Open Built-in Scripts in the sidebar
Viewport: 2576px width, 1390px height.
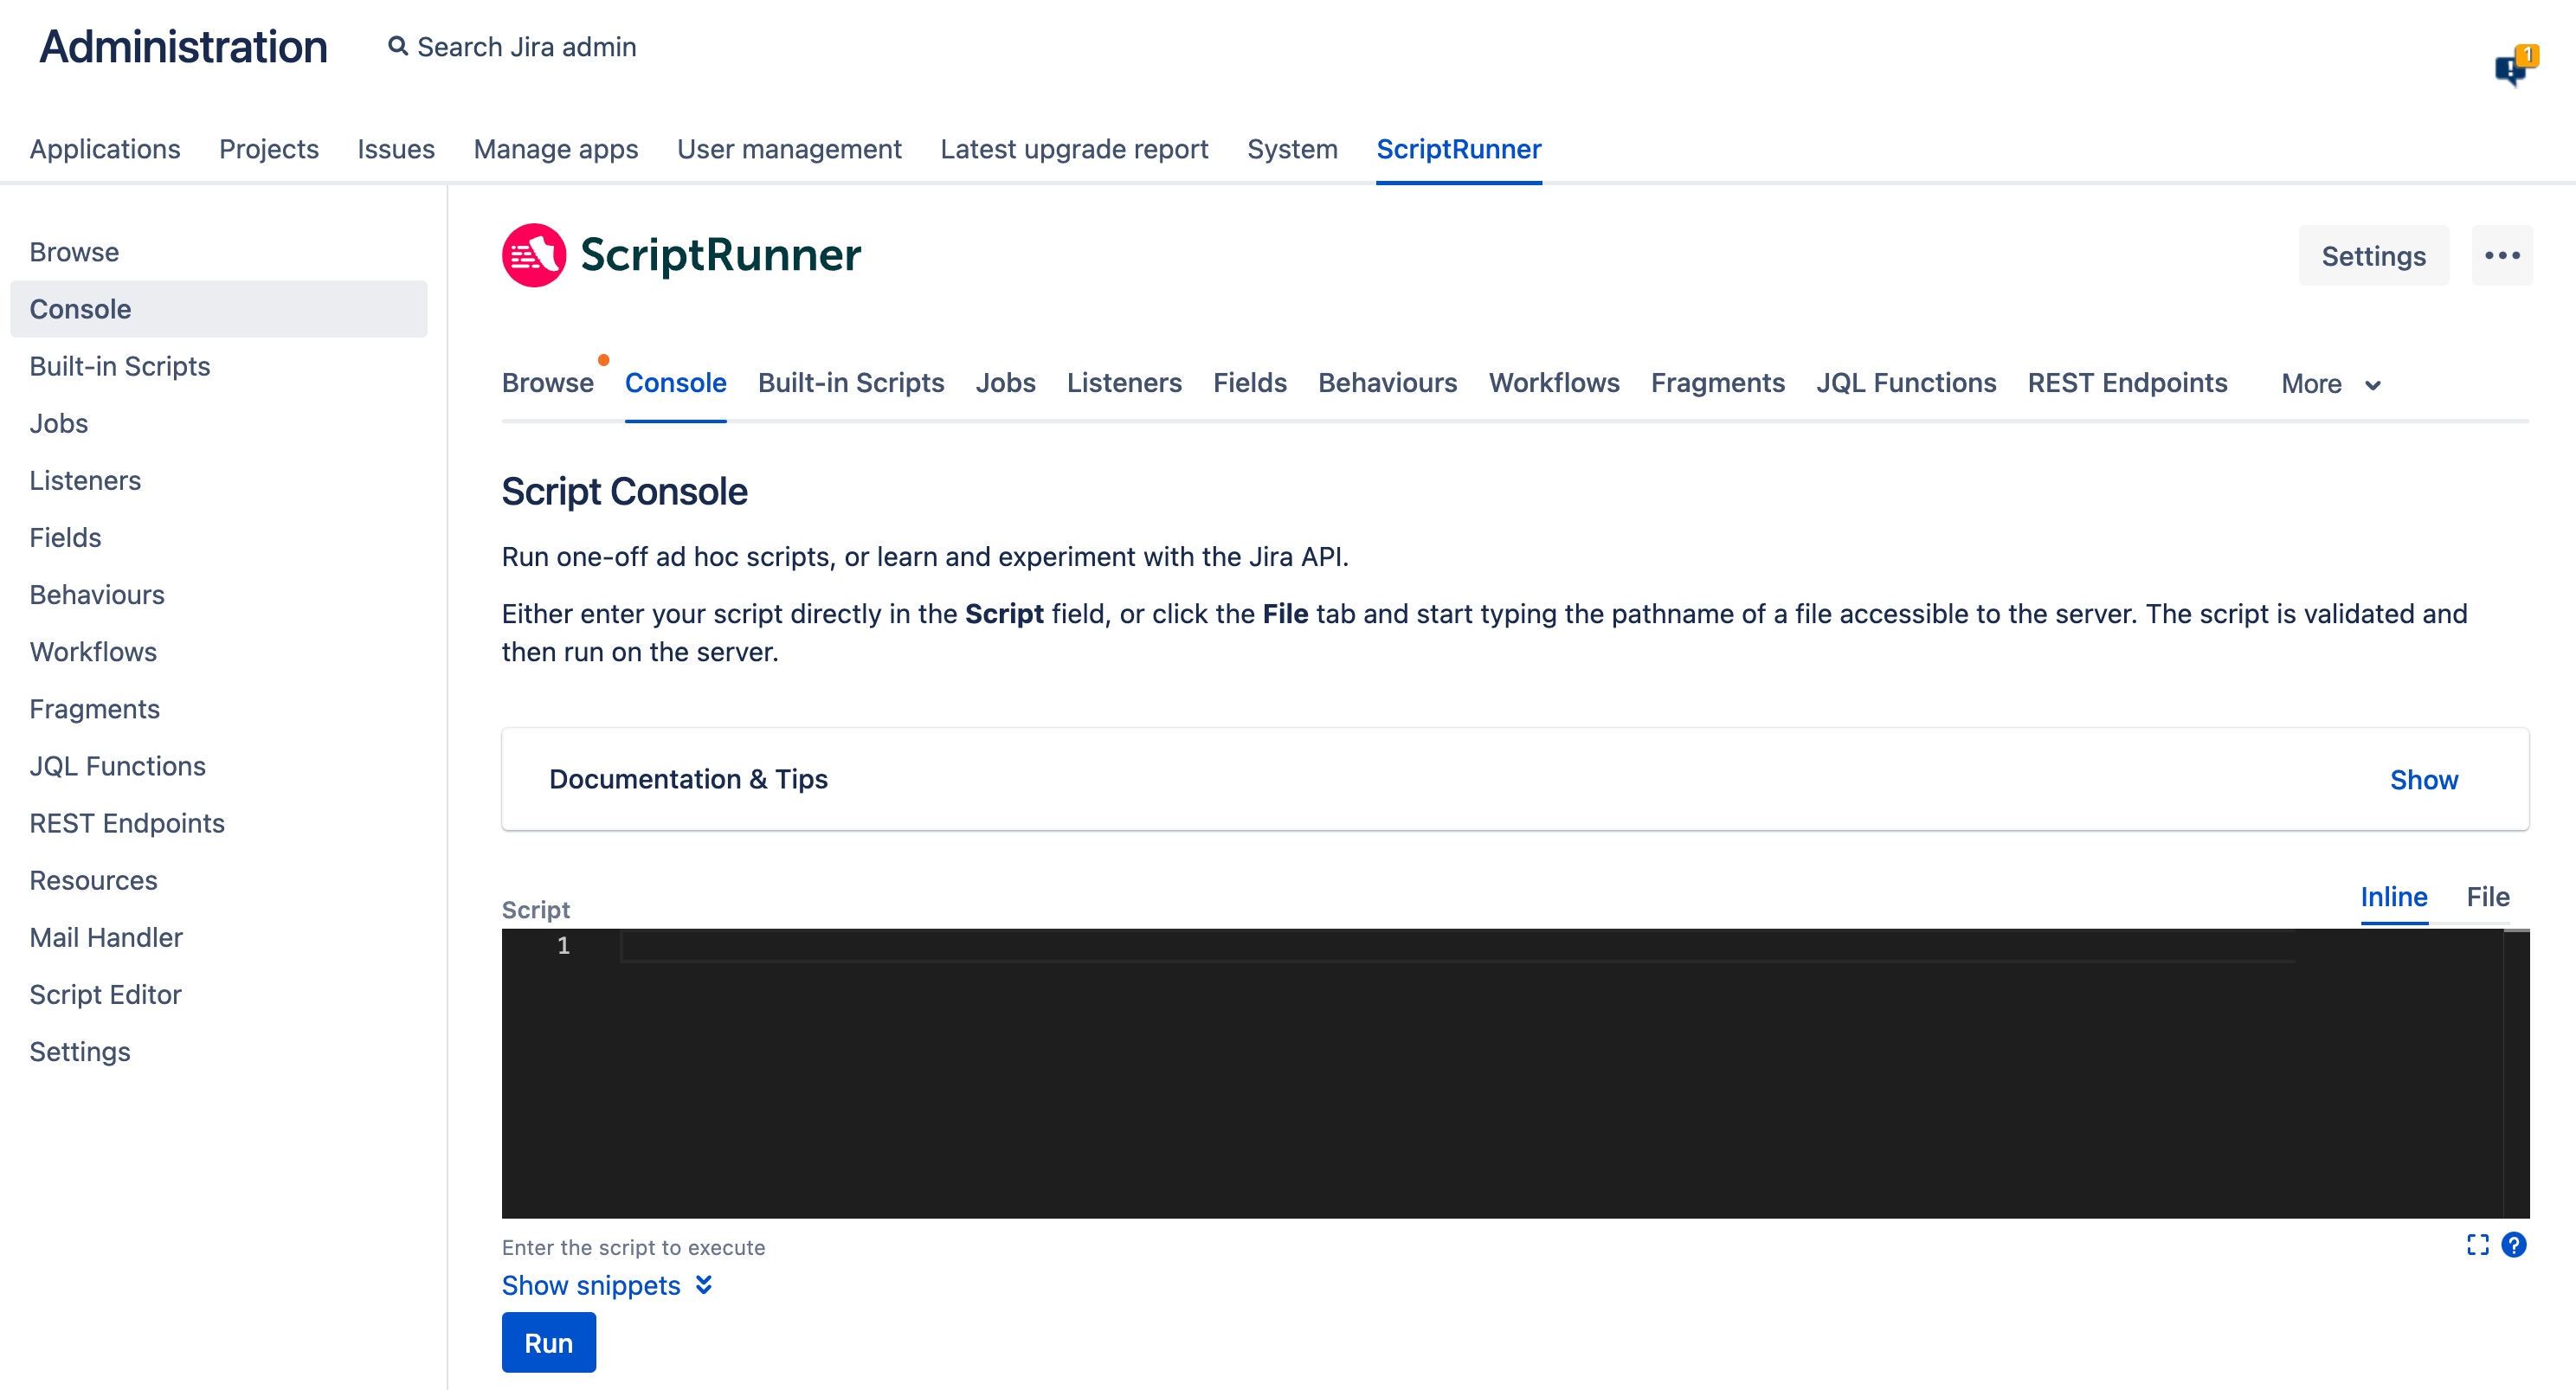218,366
